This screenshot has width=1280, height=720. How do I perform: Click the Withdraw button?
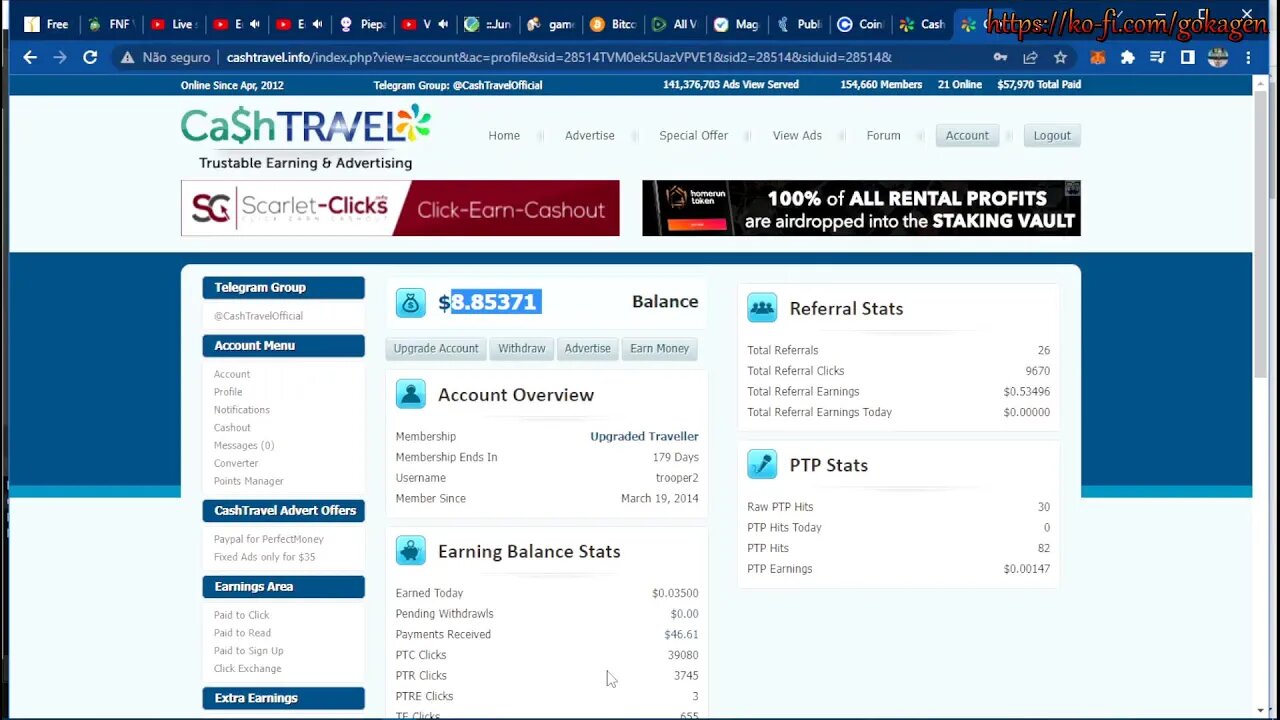point(522,348)
